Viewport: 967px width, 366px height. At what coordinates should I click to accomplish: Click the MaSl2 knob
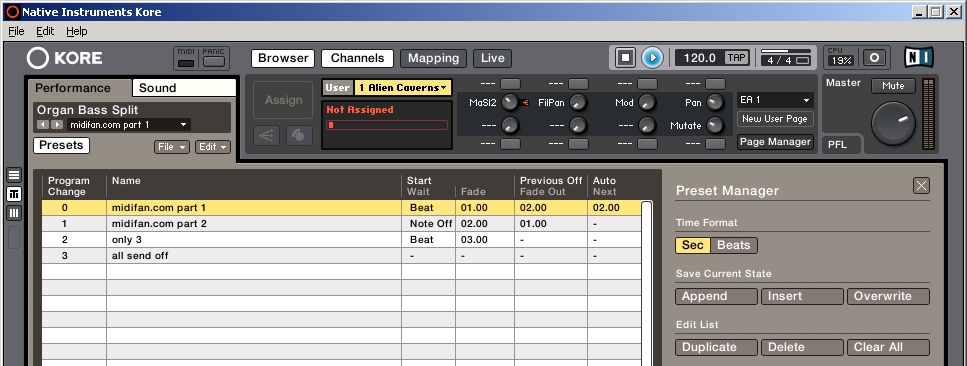point(510,102)
